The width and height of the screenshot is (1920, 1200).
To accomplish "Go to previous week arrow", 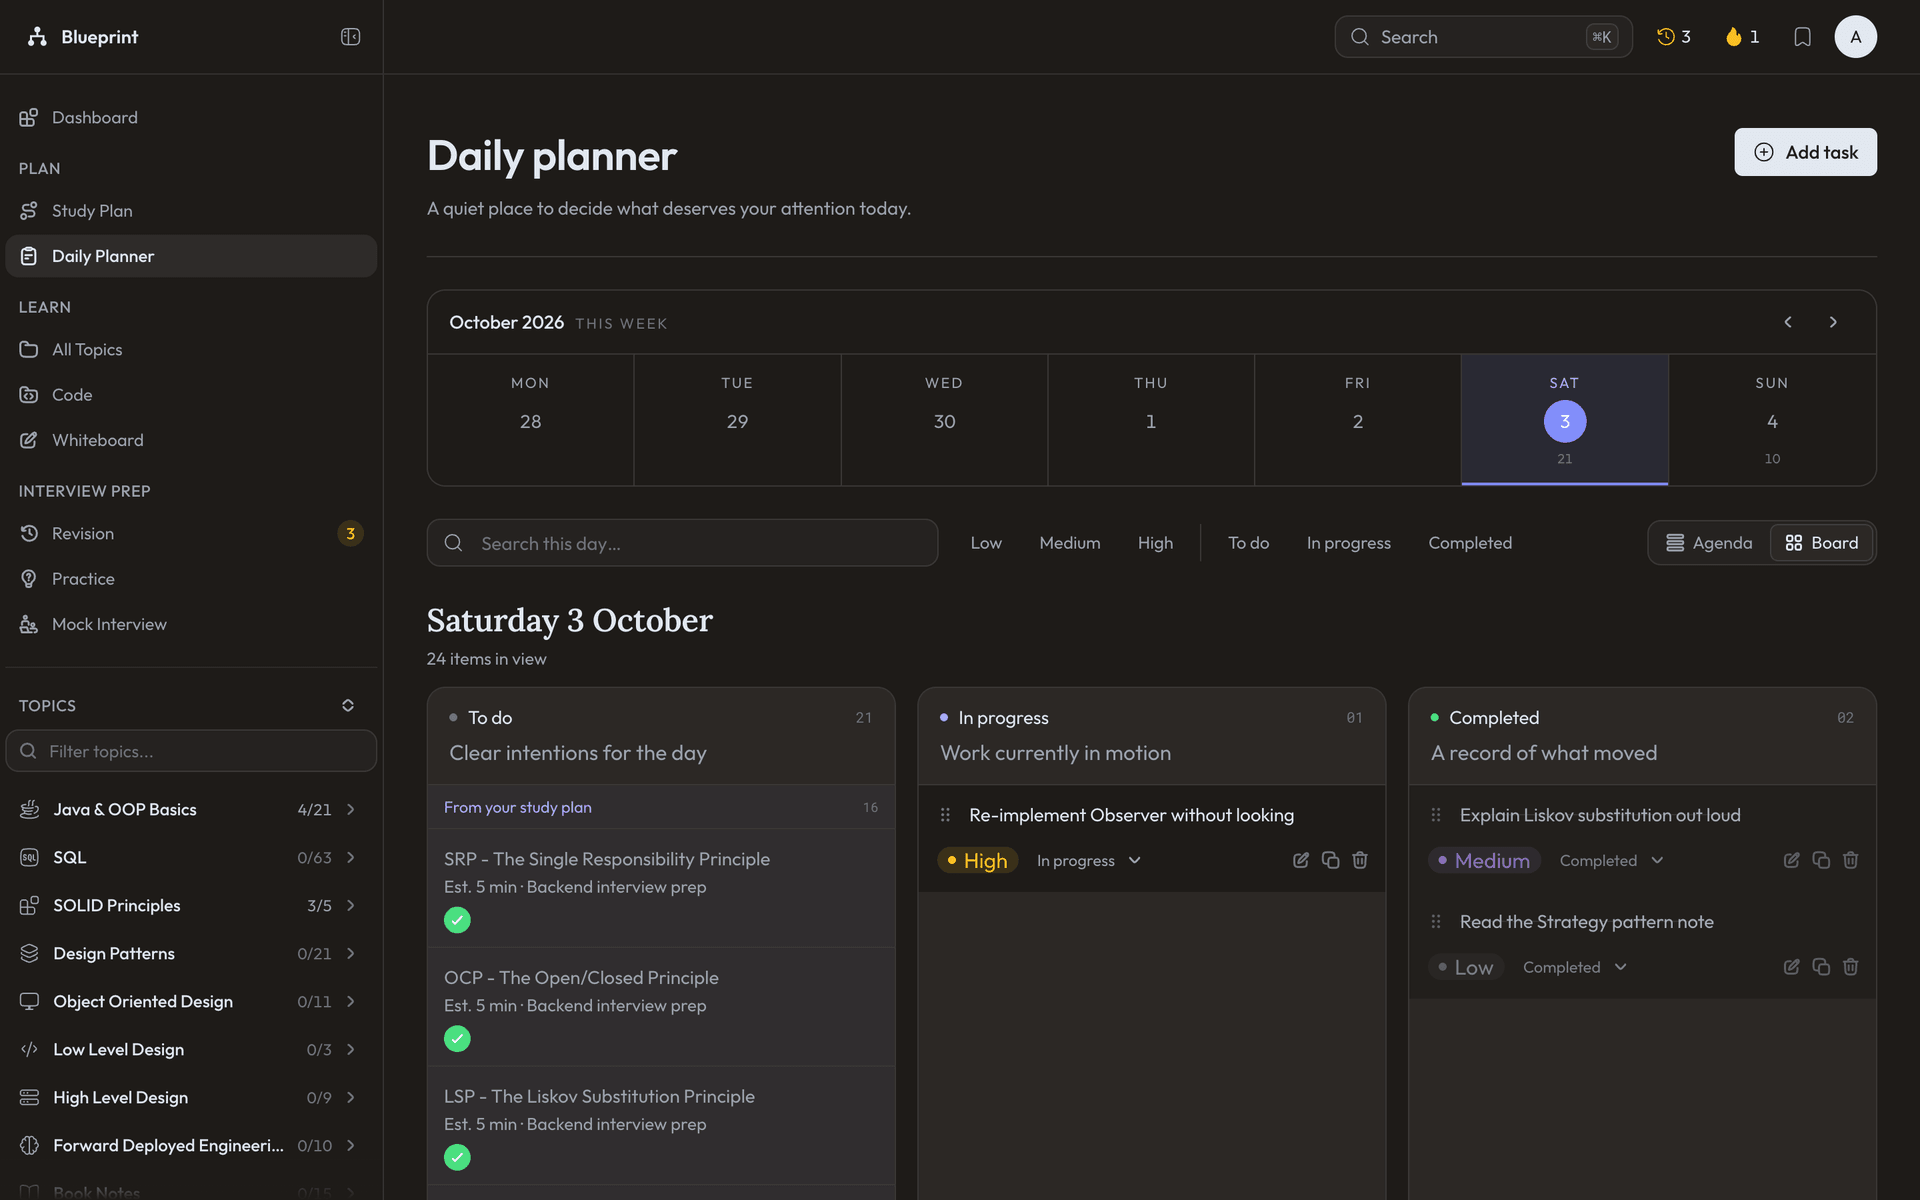I will coord(1788,322).
